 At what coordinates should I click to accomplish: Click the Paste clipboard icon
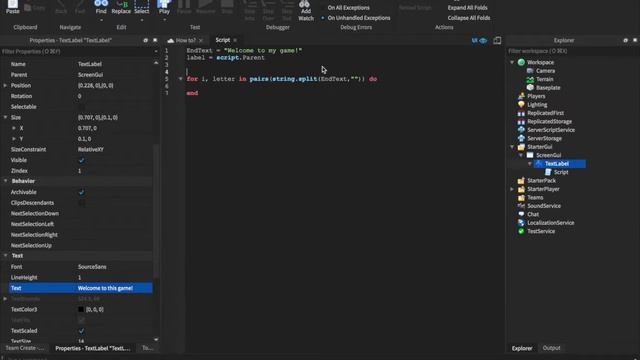(x=13, y=5)
